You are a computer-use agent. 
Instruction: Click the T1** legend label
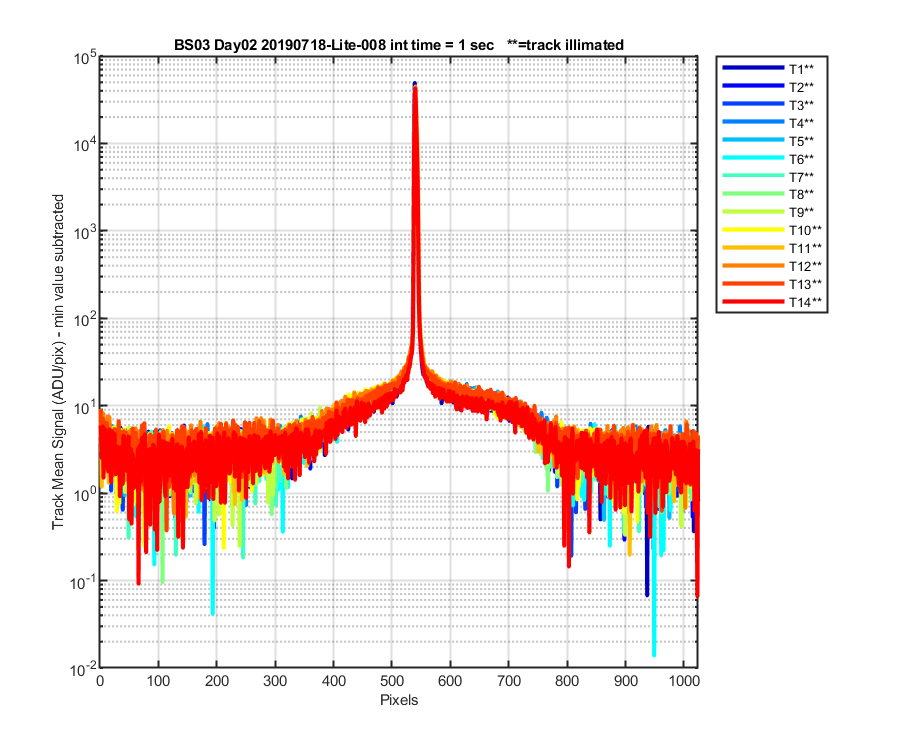coord(801,69)
